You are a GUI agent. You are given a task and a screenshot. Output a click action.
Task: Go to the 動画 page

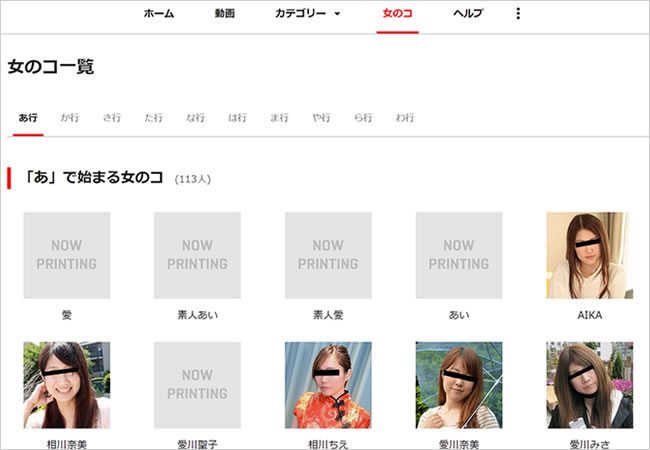pyautogui.click(x=225, y=14)
